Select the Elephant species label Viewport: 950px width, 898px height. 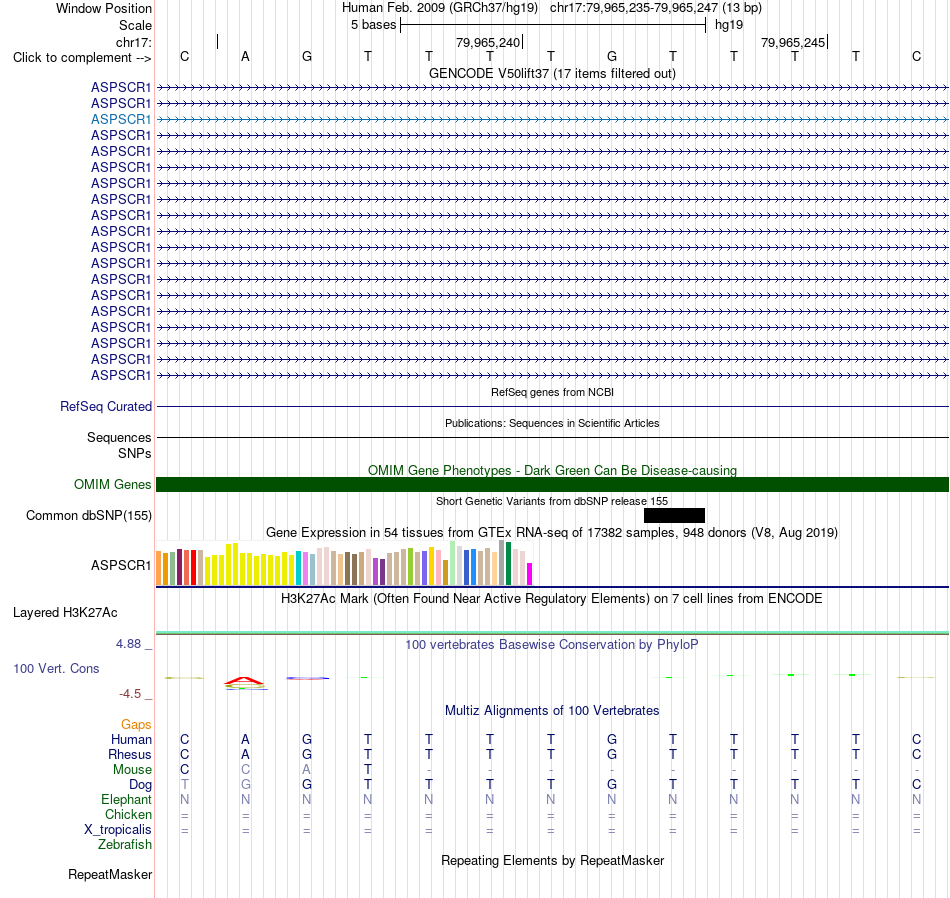(126, 800)
